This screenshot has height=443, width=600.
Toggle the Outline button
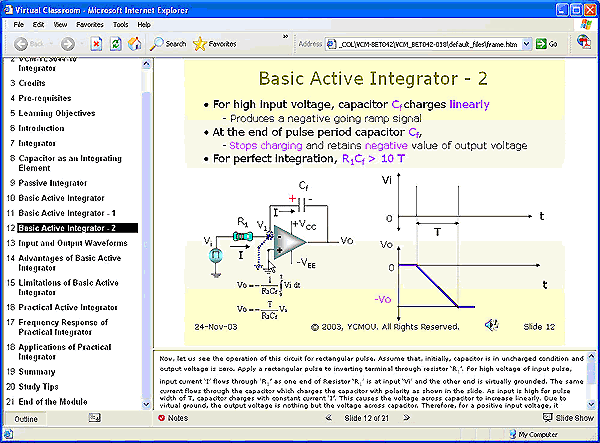pyautogui.click(x=26, y=419)
